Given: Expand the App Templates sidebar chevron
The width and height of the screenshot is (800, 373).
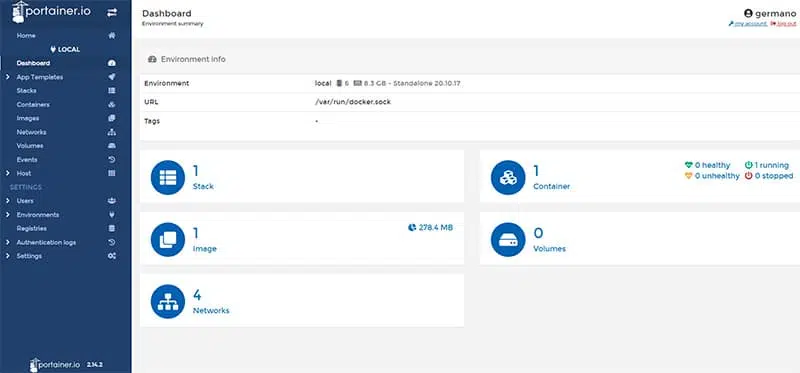Looking at the screenshot, I should [x=7, y=77].
